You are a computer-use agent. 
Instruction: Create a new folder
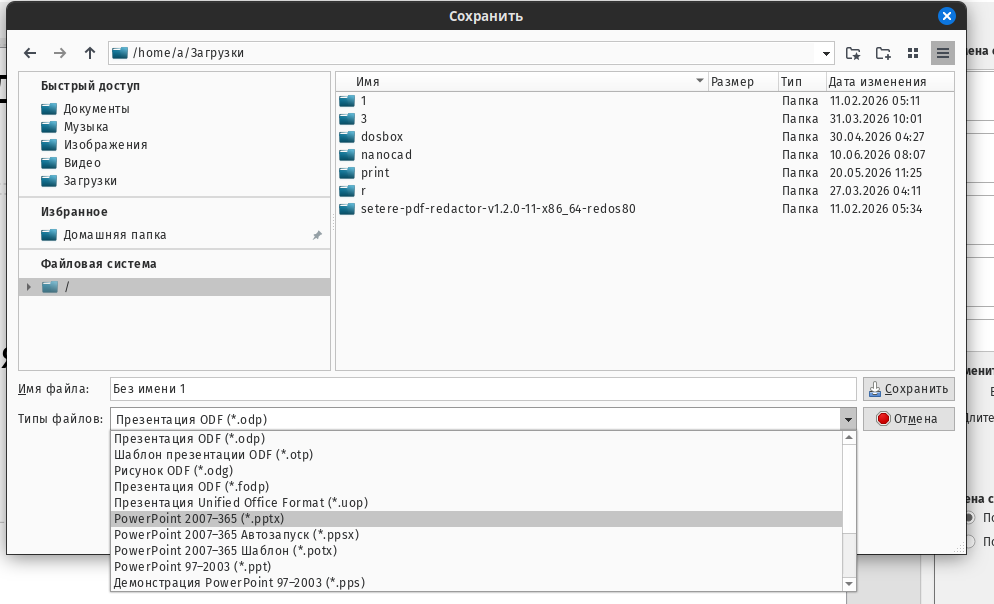[x=883, y=53]
